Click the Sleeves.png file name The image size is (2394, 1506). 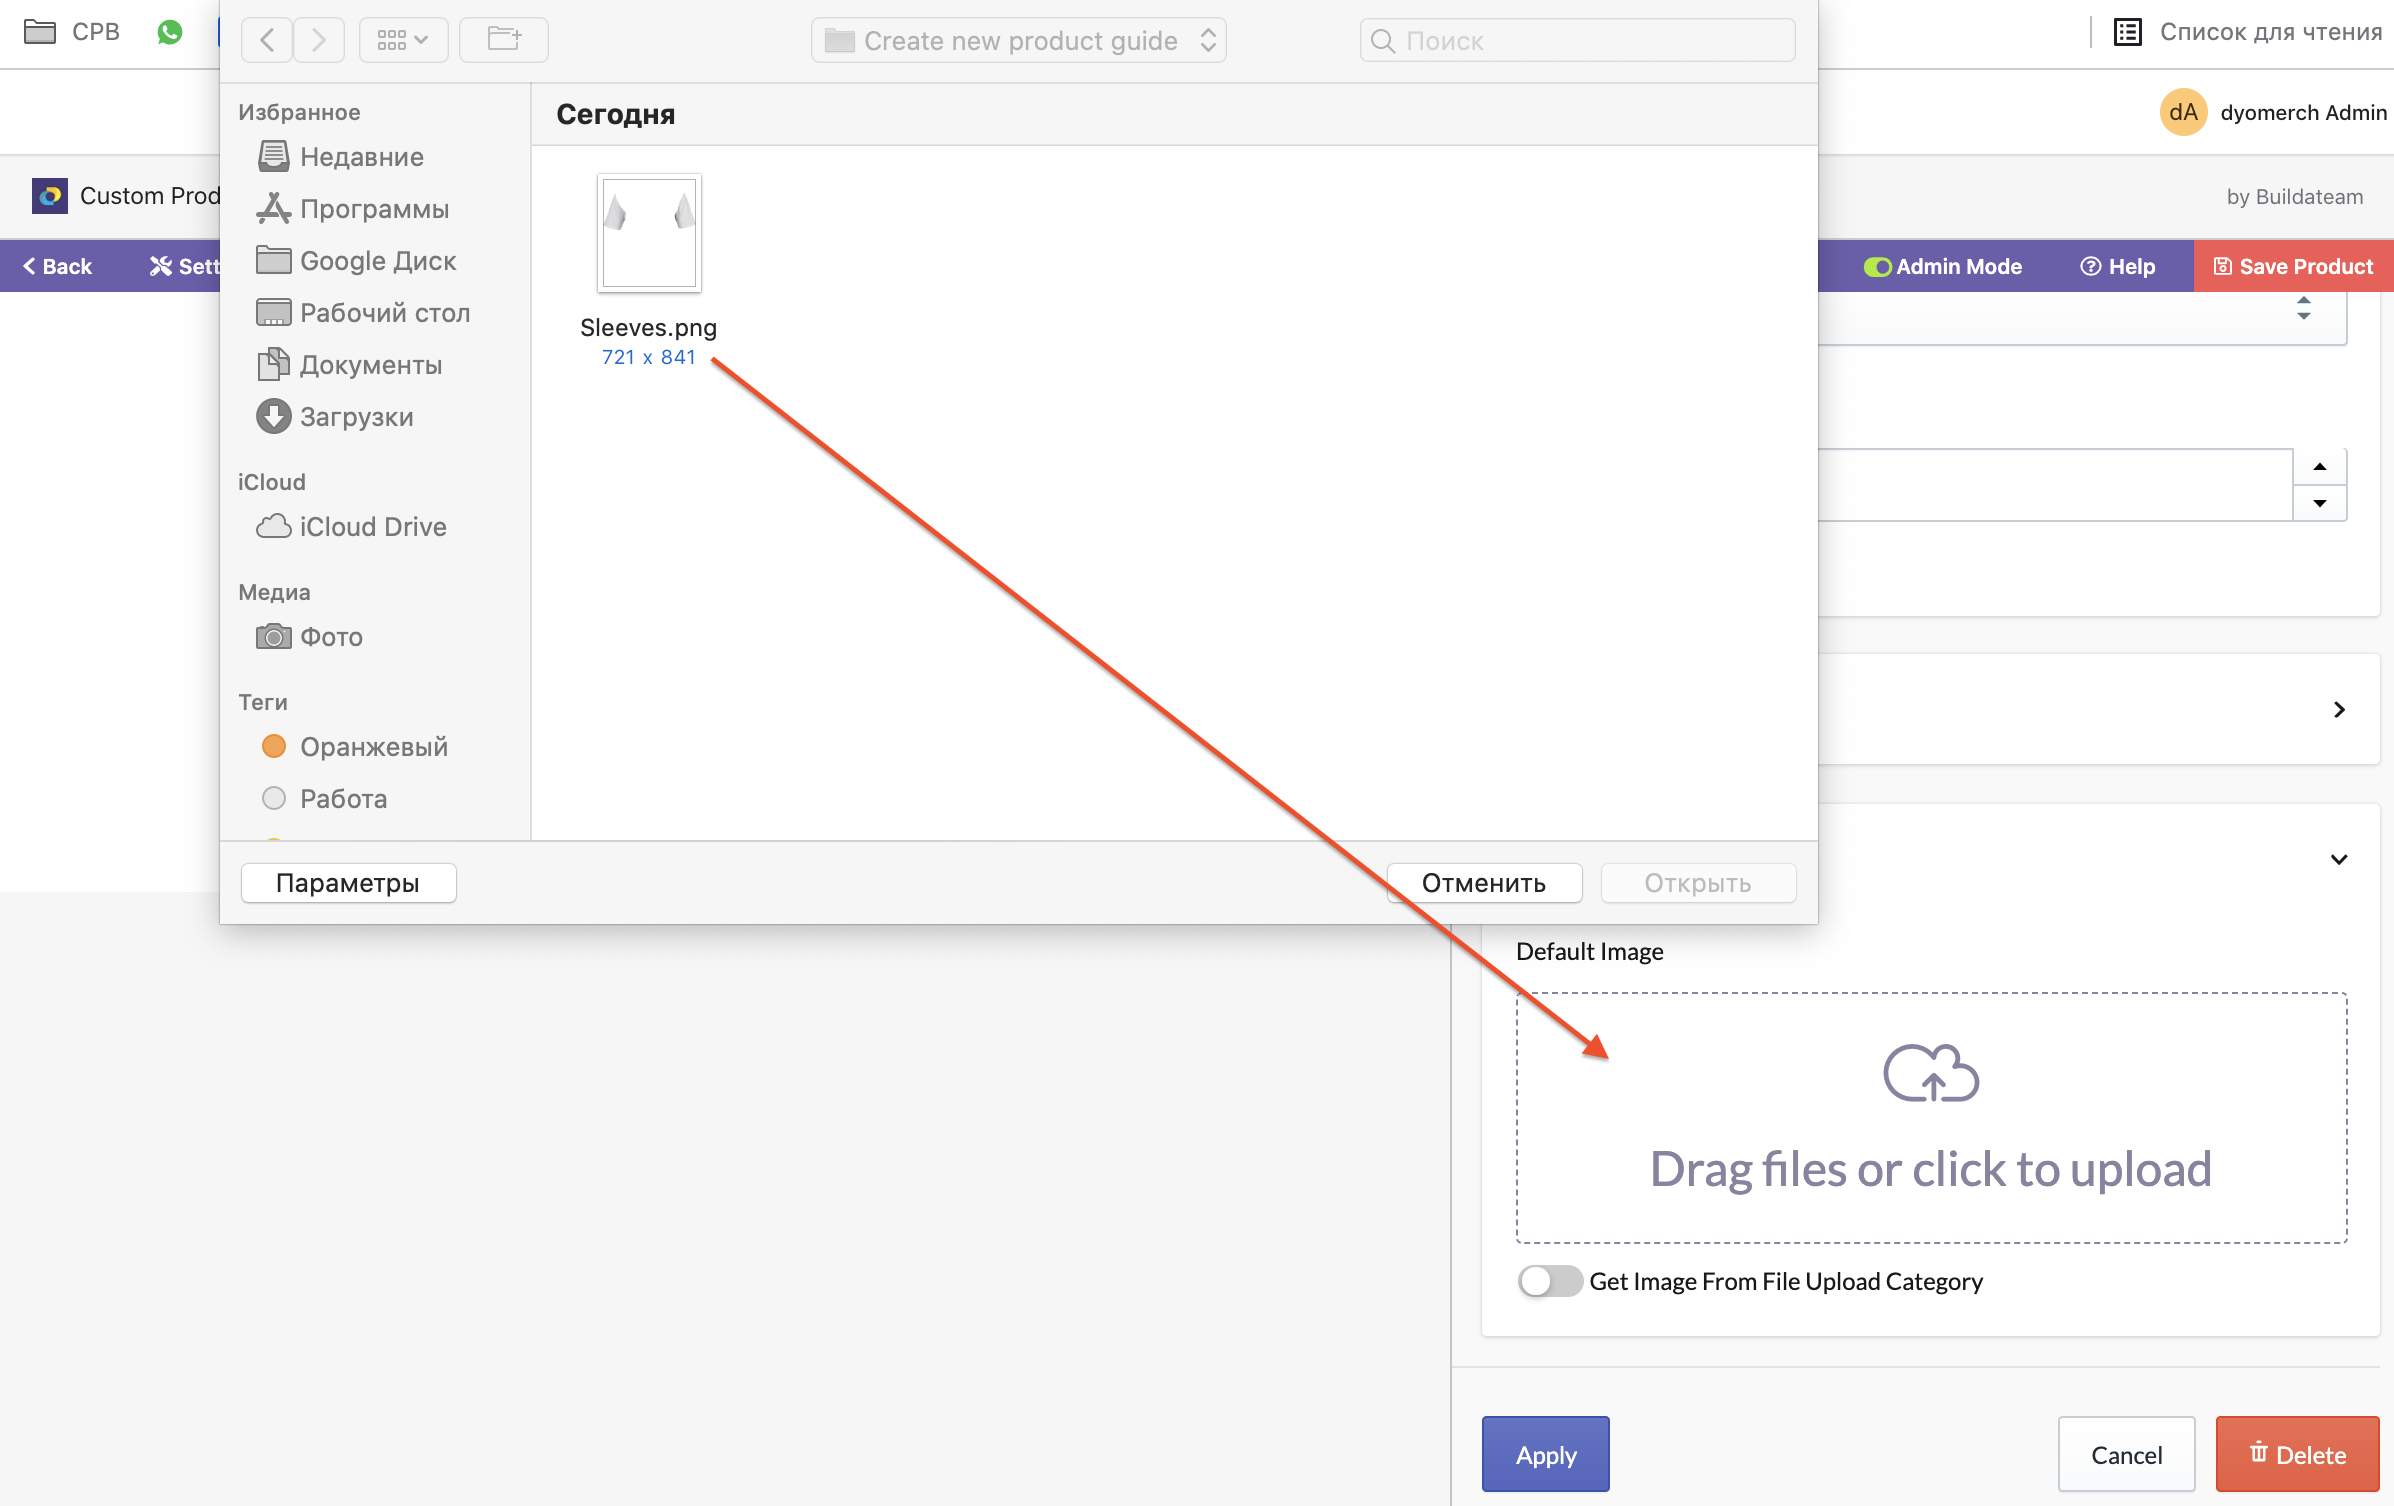[649, 327]
